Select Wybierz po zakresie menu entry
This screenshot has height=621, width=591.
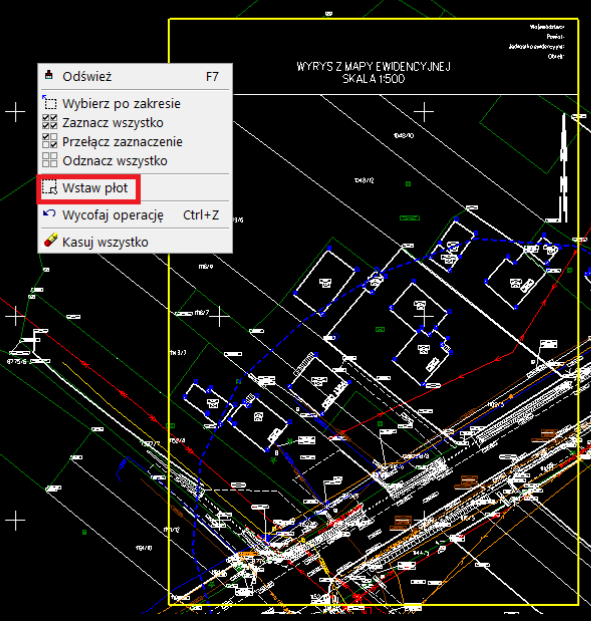(135, 103)
